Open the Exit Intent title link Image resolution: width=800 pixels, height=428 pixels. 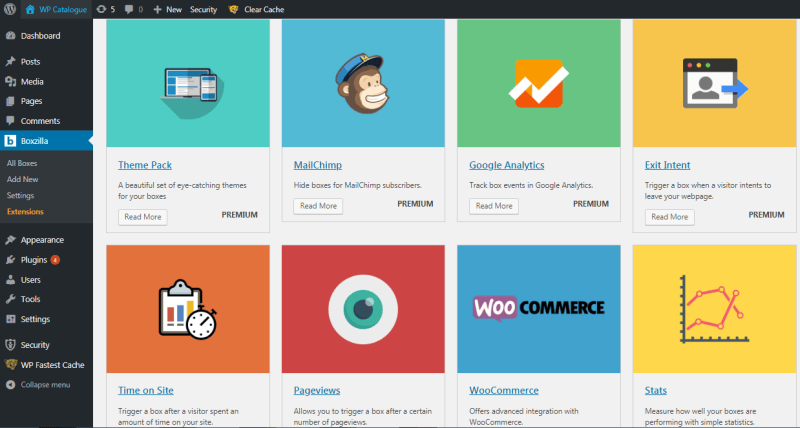click(667, 165)
